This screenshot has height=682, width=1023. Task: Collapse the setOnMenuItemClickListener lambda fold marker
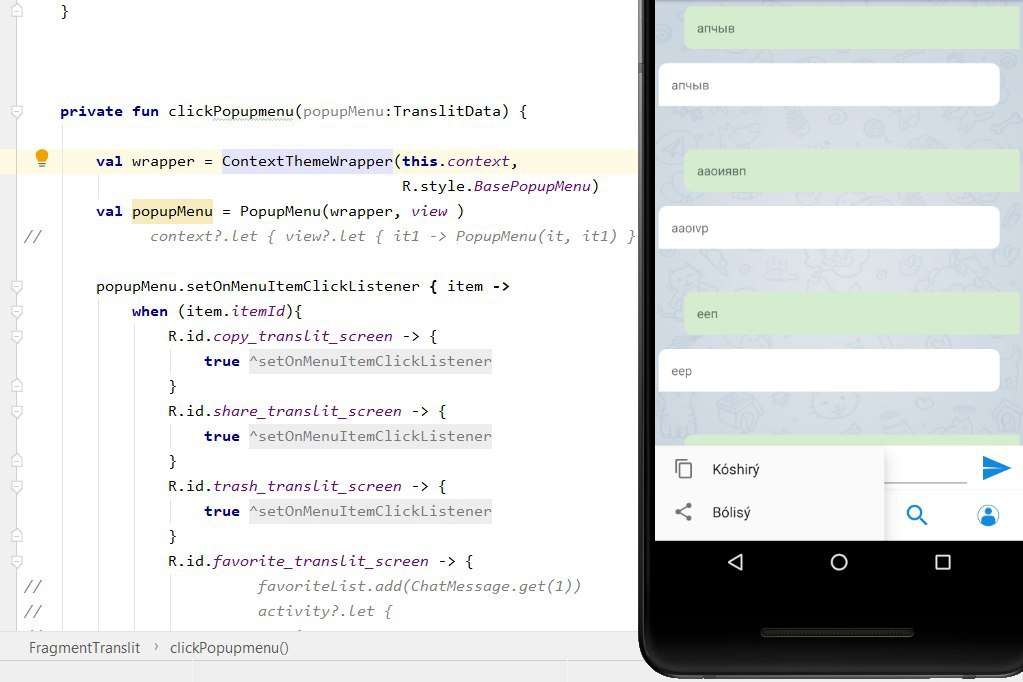tap(17, 287)
